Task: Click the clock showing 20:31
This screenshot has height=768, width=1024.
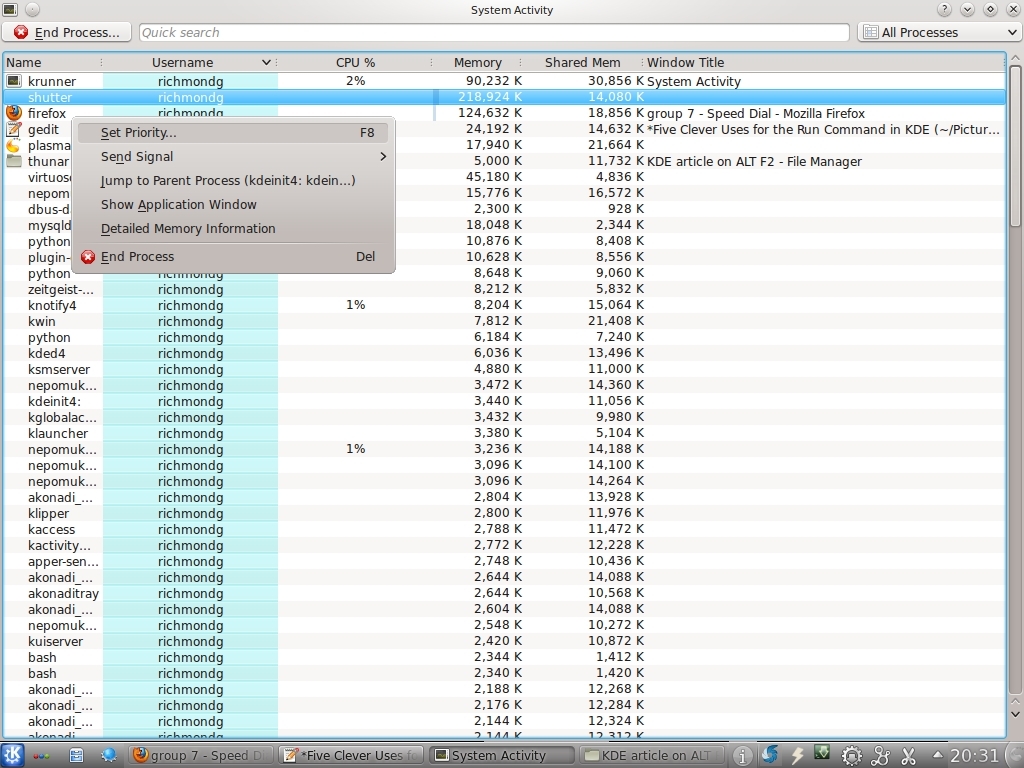Action: (x=974, y=756)
